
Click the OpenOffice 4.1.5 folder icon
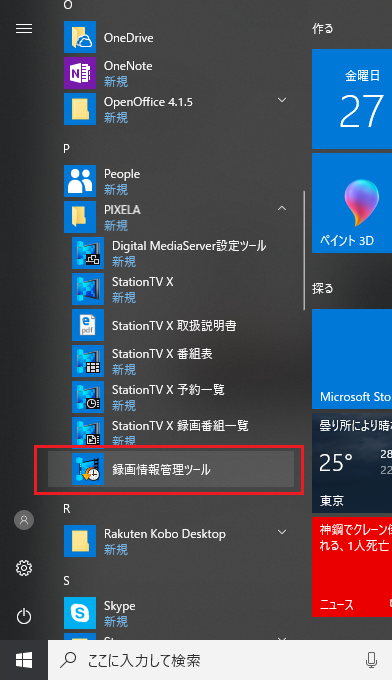coord(80,109)
